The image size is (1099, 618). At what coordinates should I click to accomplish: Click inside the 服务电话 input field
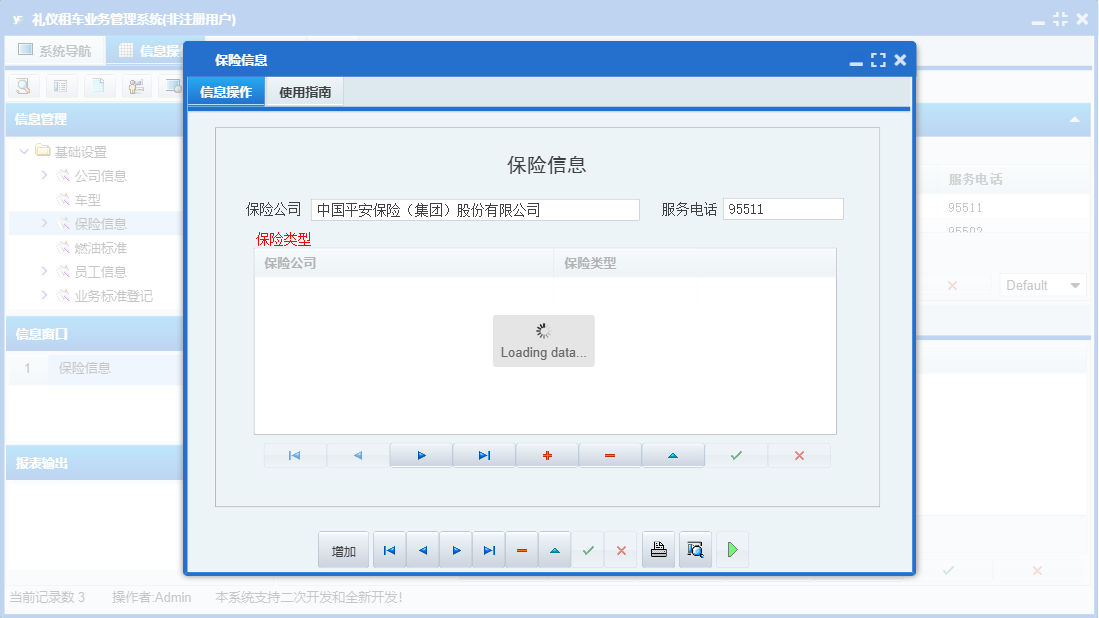click(783, 209)
